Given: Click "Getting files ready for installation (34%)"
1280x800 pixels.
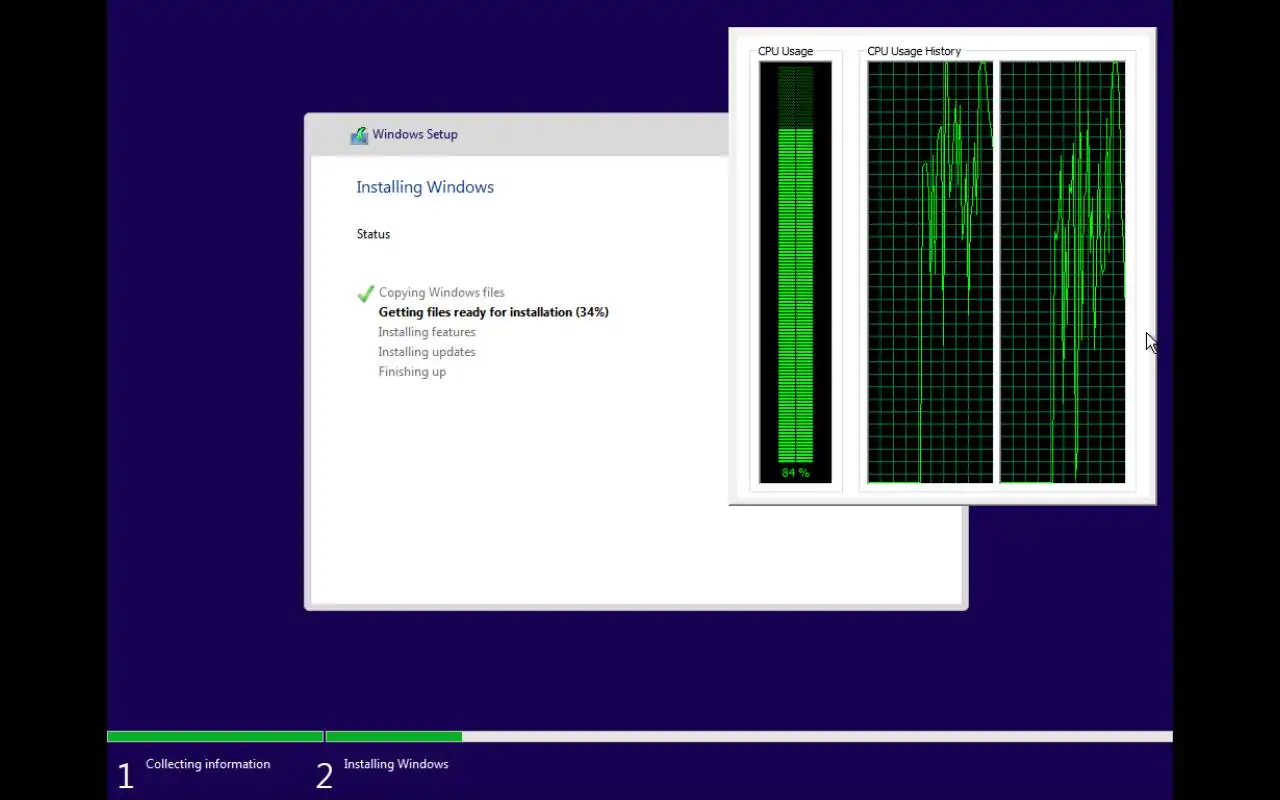Looking at the screenshot, I should coord(493,312).
